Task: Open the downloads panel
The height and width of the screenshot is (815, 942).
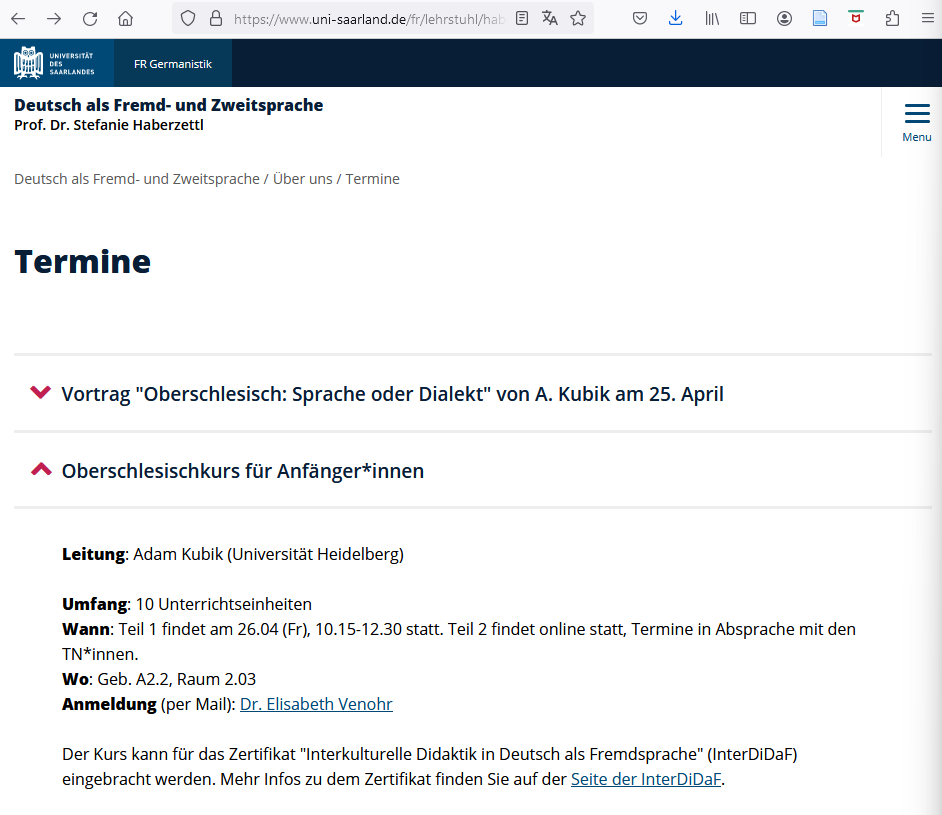Action: [676, 19]
